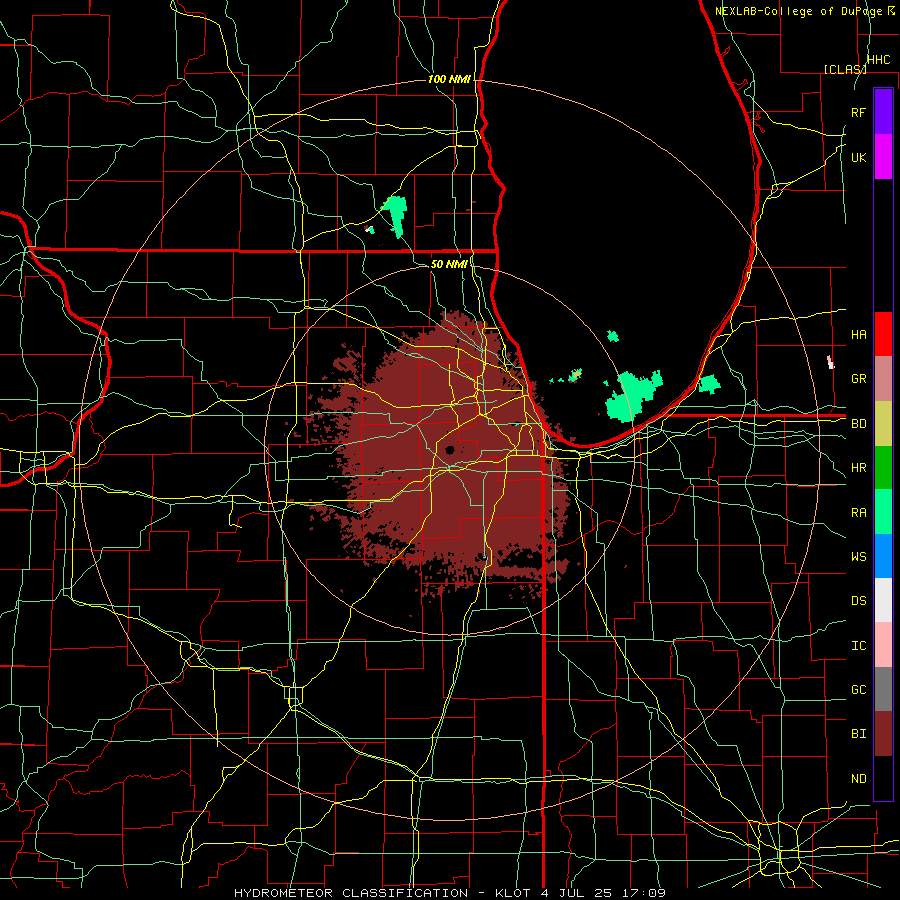Click the 'HA' legend label
900x900 pixels.
(859, 335)
